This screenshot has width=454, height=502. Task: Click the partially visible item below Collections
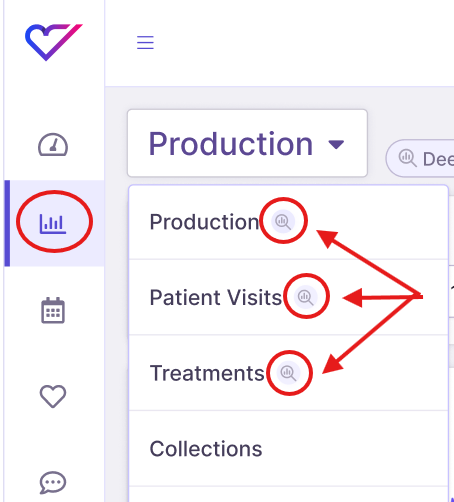[x=288, y=495]
